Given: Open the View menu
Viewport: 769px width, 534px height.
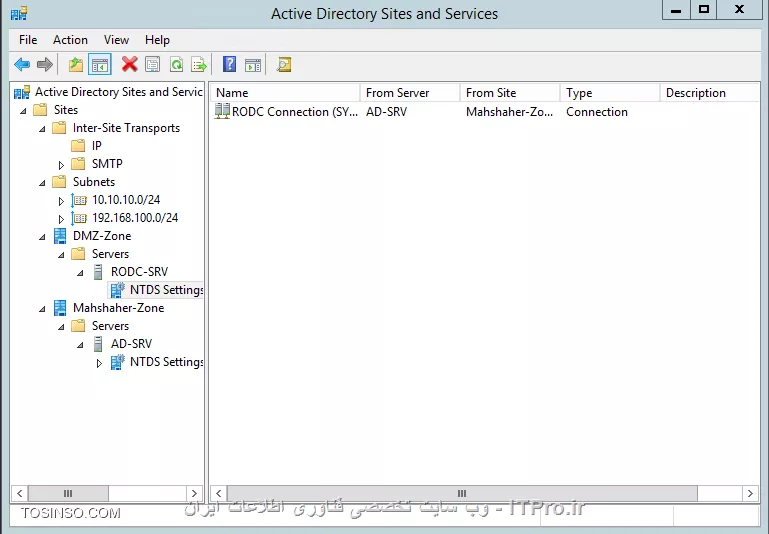Looking at the screenshot, I should [x=116, y=40].
